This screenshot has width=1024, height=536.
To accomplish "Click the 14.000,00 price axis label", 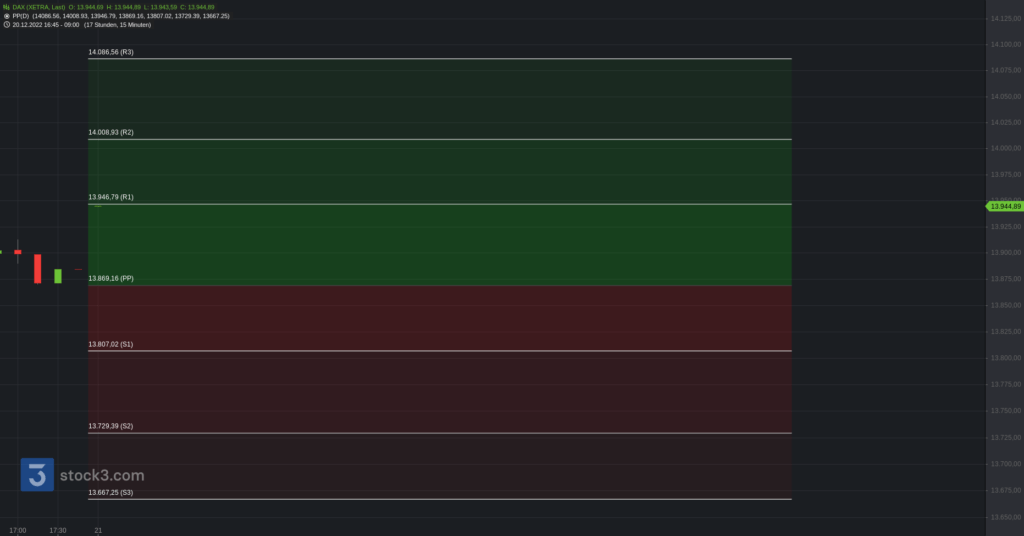I will pos(1003,149).
